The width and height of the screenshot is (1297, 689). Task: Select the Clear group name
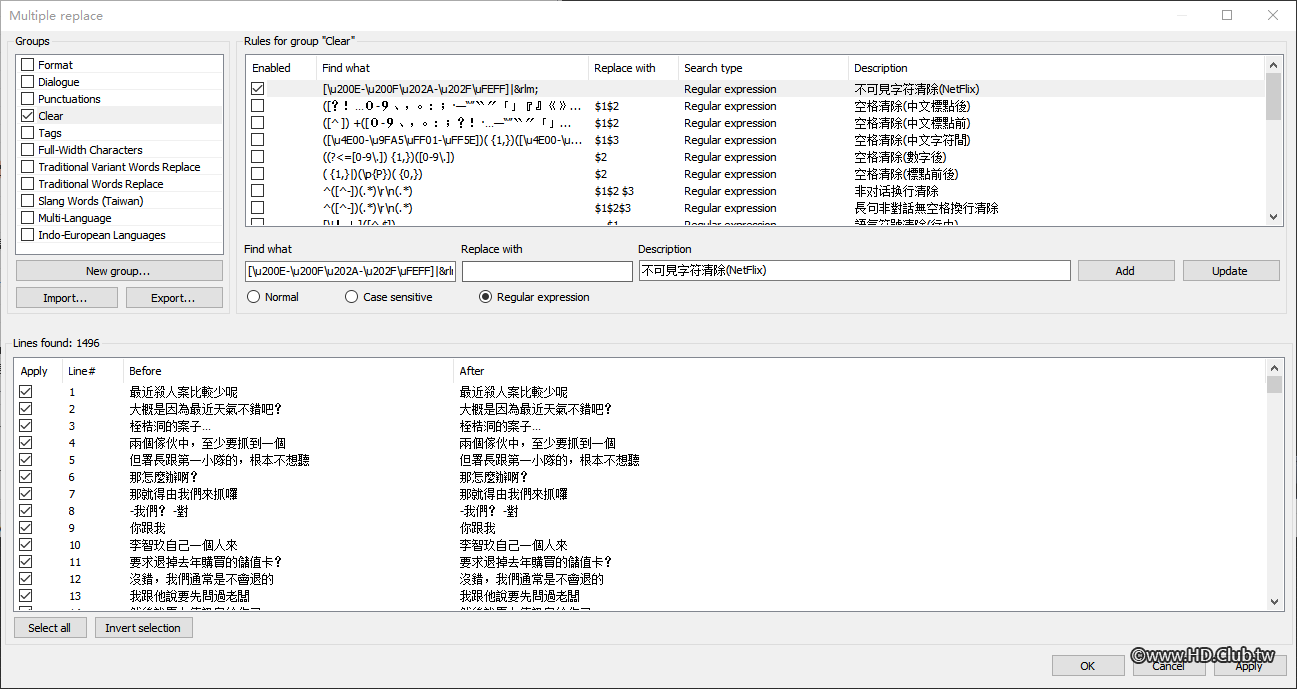tap(51, 116)
